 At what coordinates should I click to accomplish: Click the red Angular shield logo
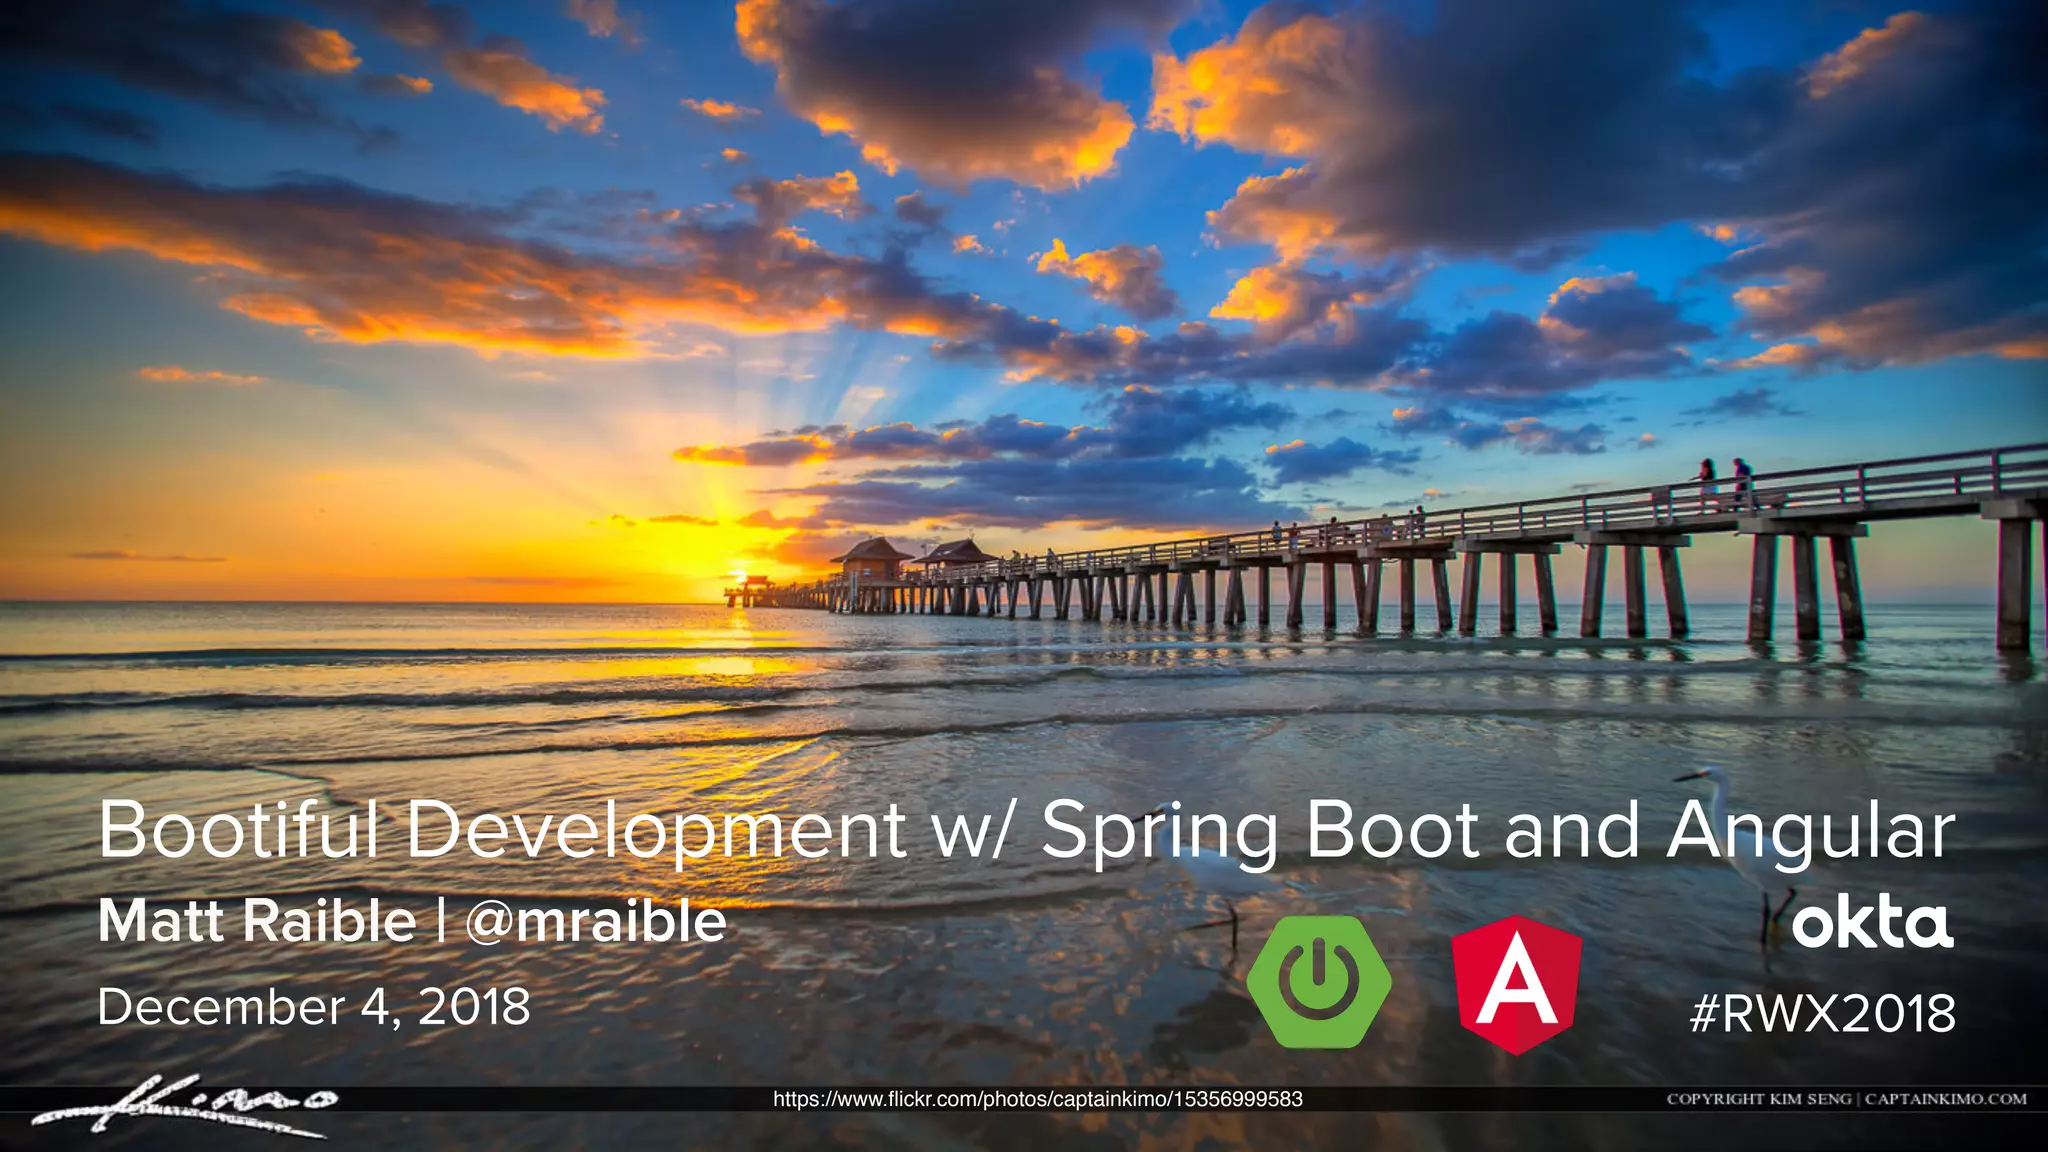pyautogui.click(x=1516, y=985)
